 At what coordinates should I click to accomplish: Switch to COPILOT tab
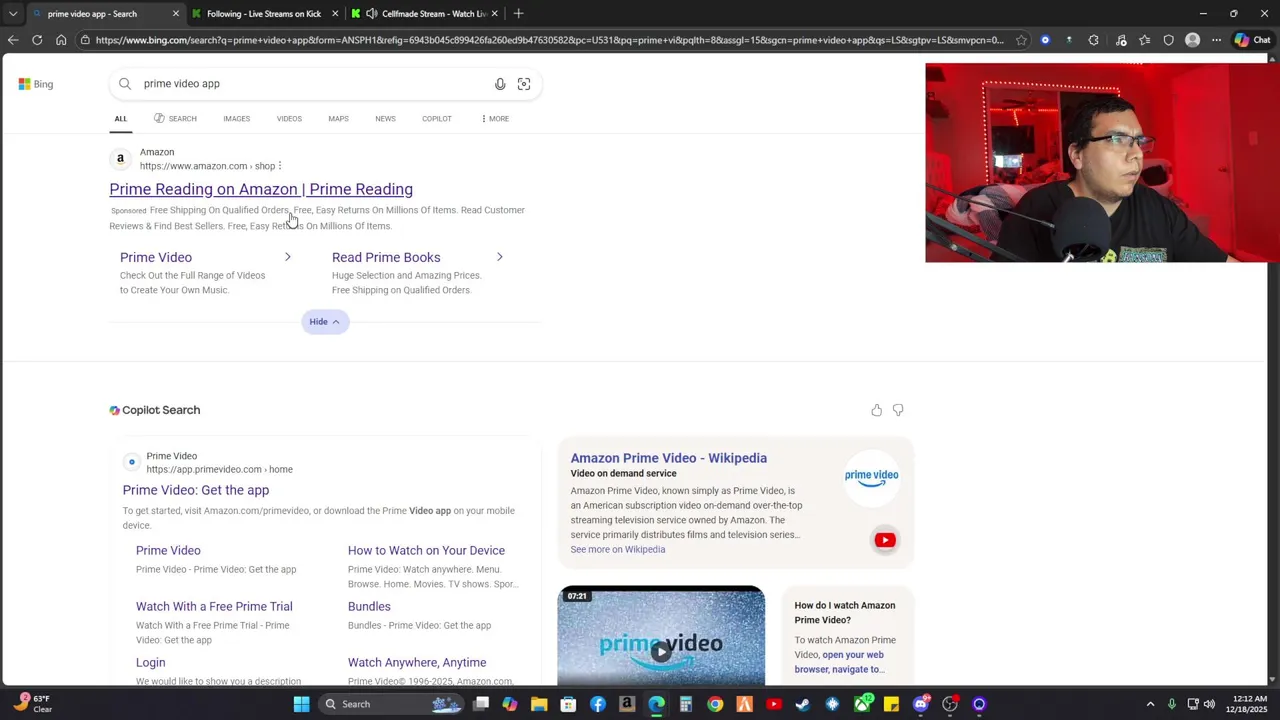point(436,118)
